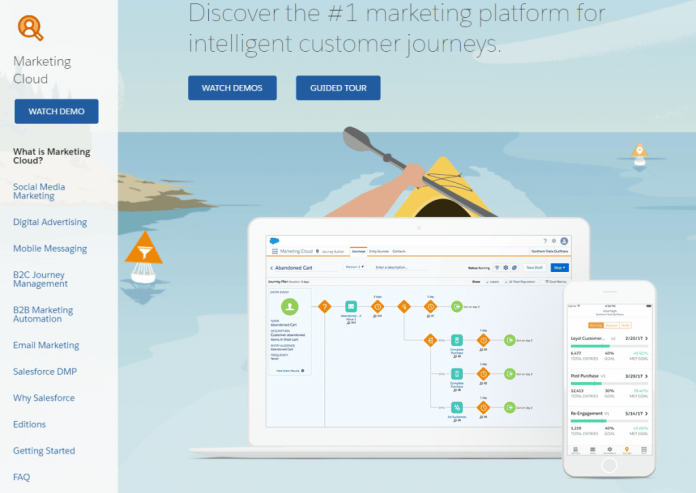This screenshot has width=696, height=493.
Task: Open the Version dropdown next to Abandoned Cart
Action: pyautogui.click(x=354, y=267)
